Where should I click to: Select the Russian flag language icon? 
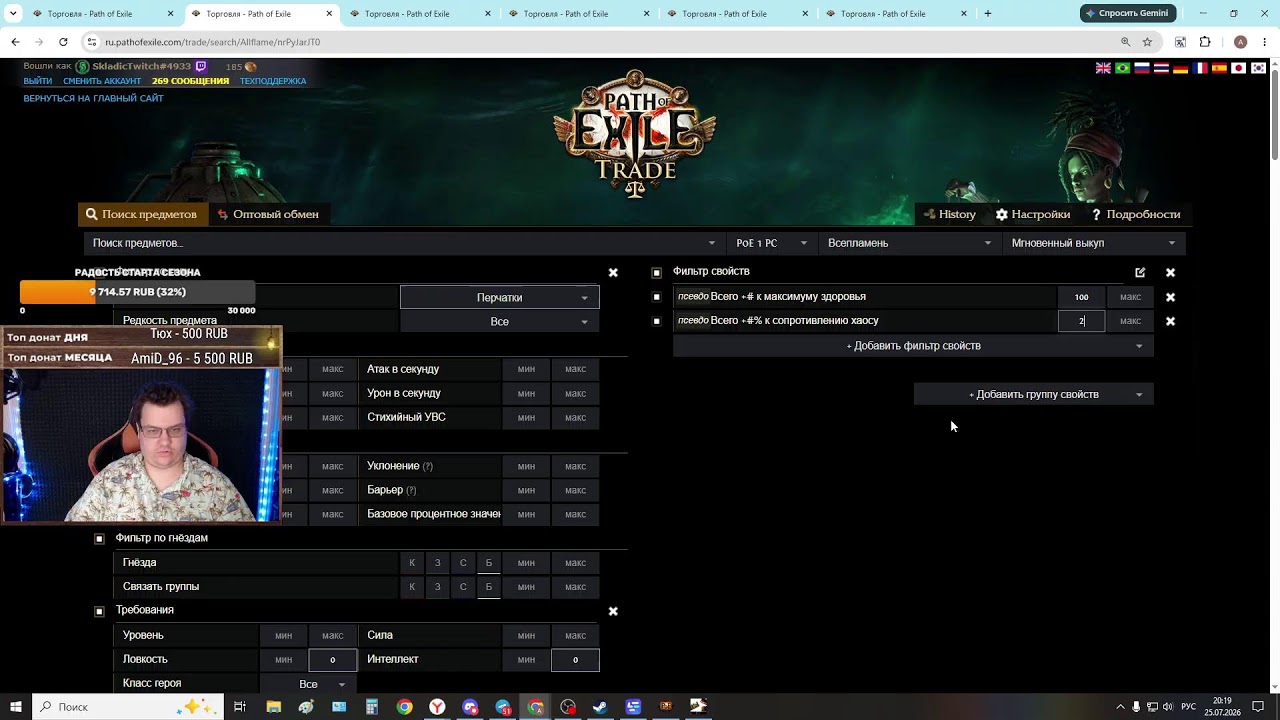coord(1142,68)
